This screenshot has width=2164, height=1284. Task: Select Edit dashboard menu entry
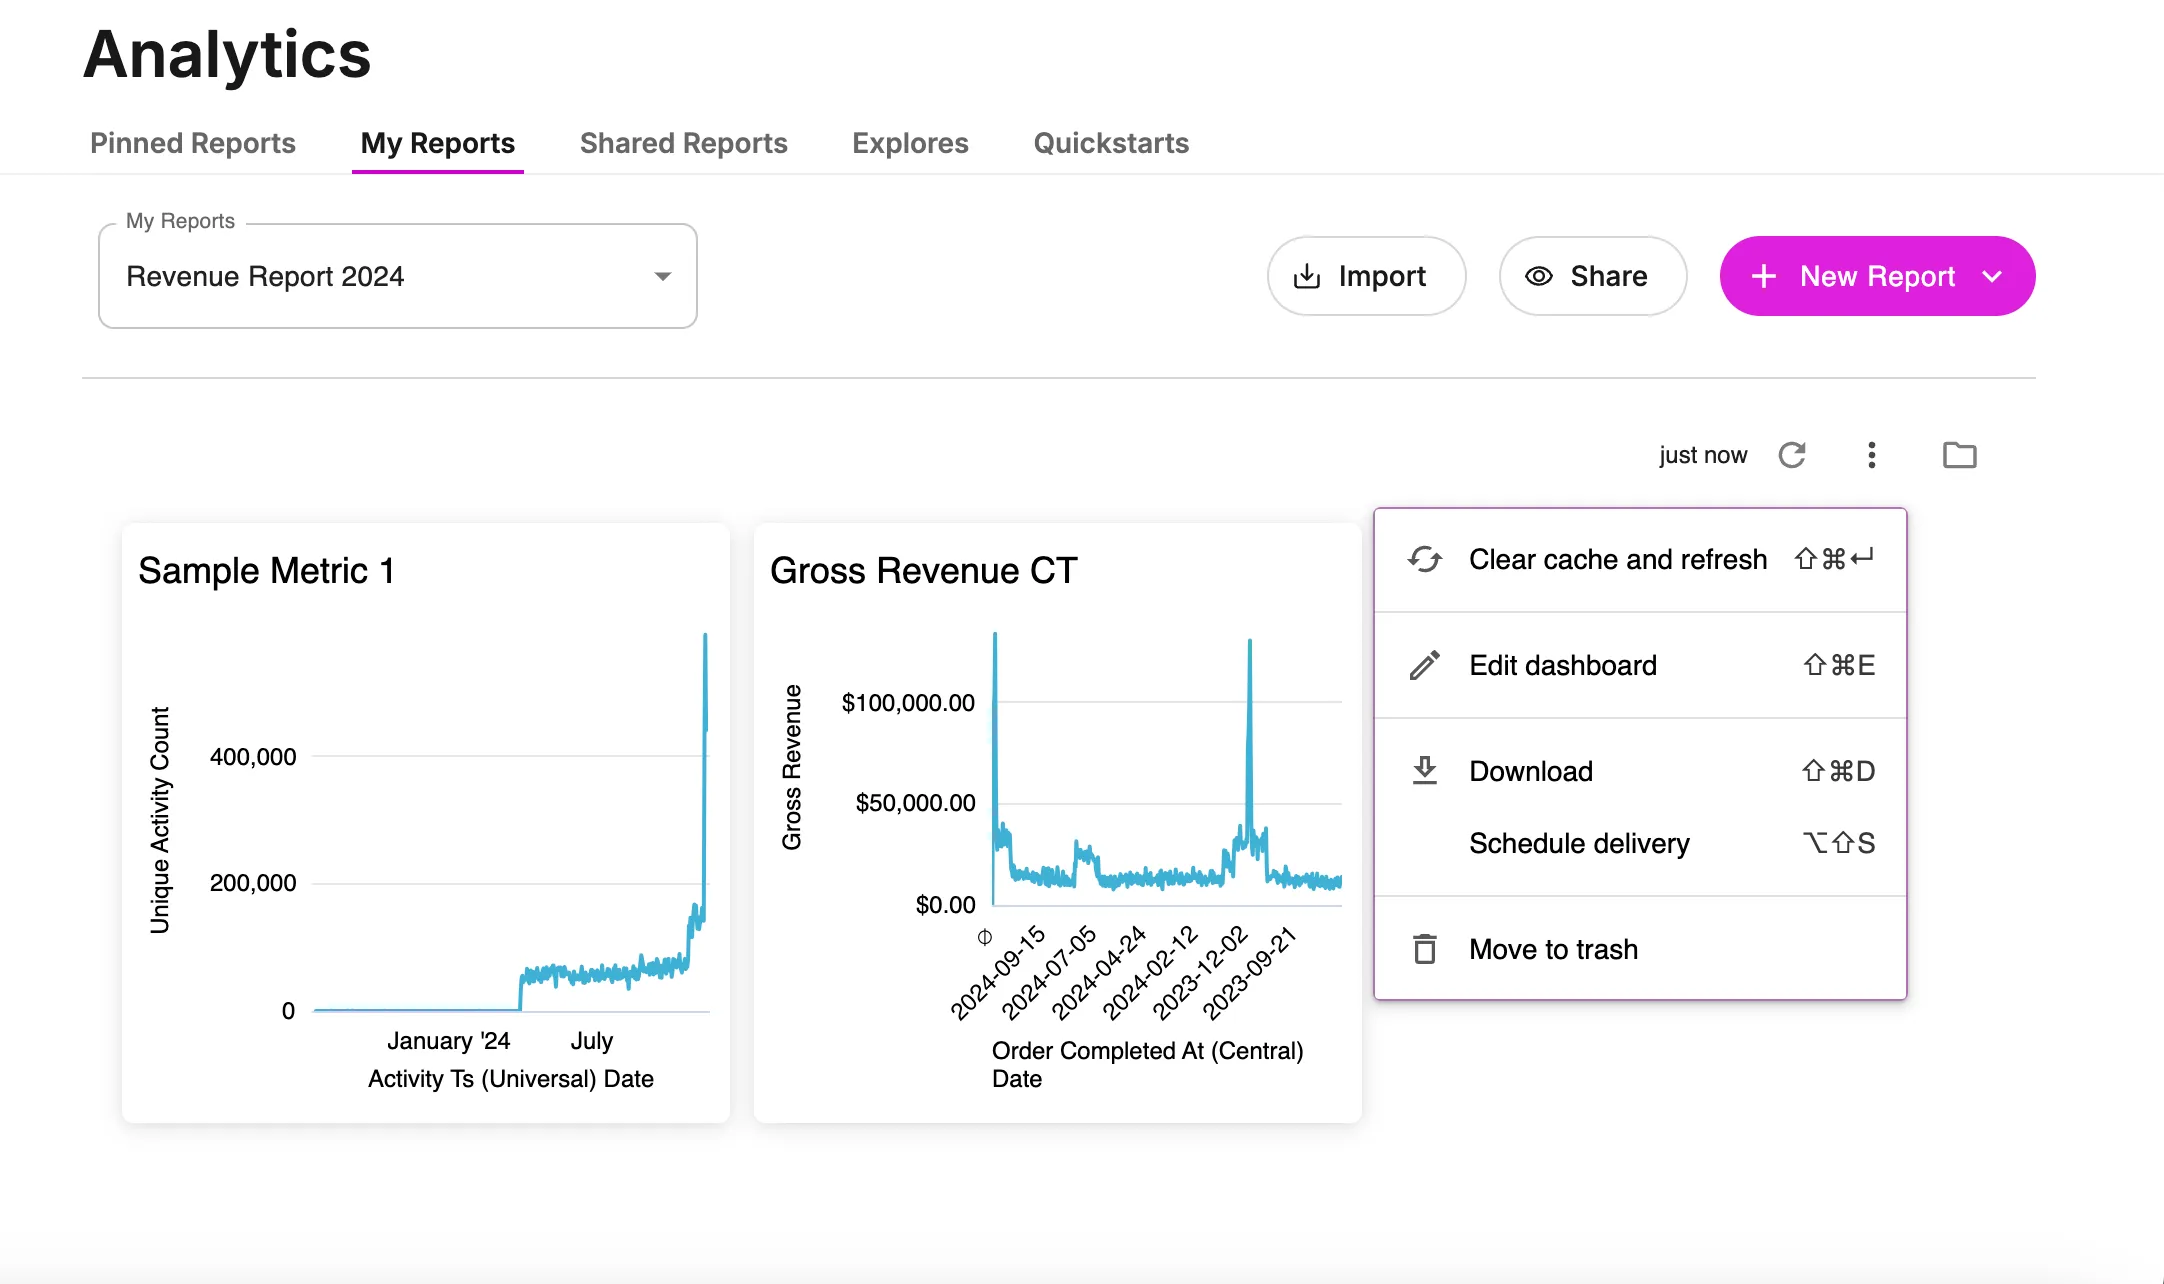pyautogui.click(x=1640, y=665)
